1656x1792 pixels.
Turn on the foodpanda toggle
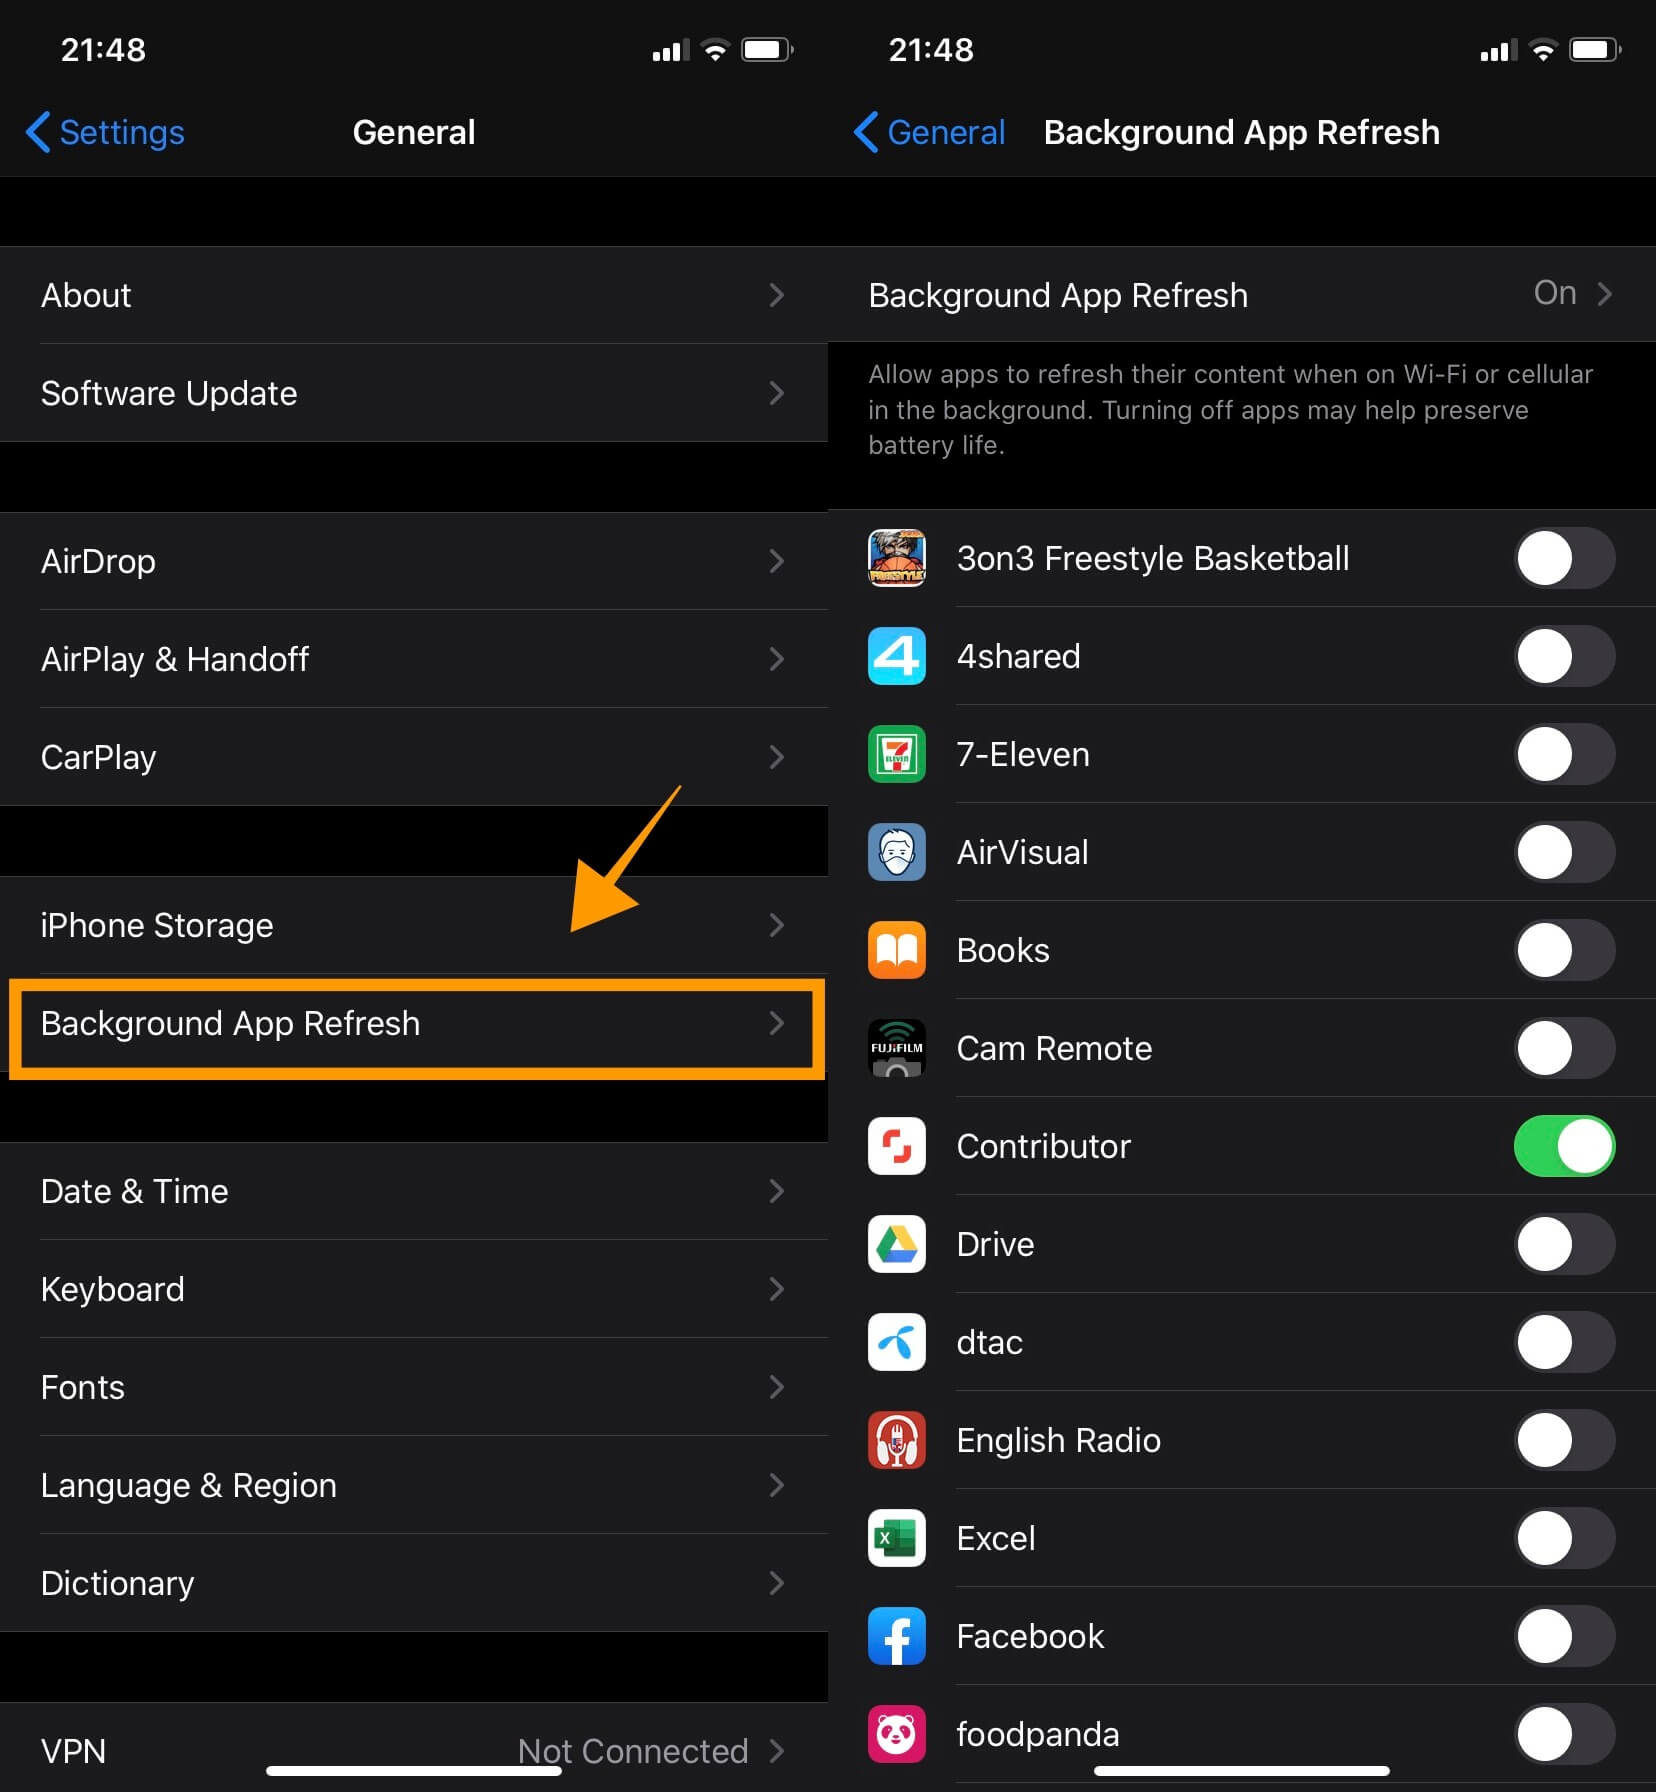[x=1564, y=1734]
